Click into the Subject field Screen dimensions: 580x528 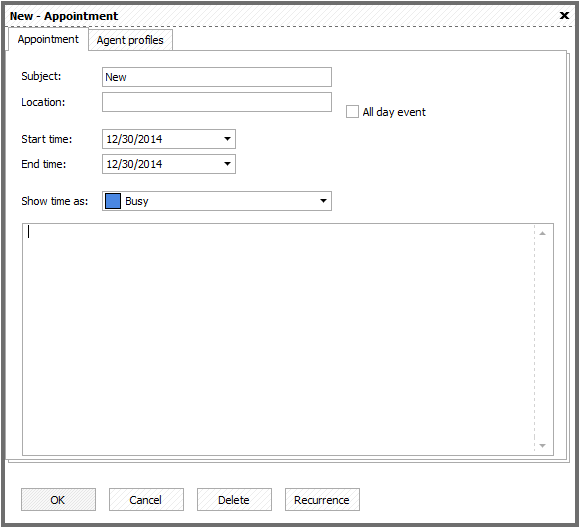(217, 77)
